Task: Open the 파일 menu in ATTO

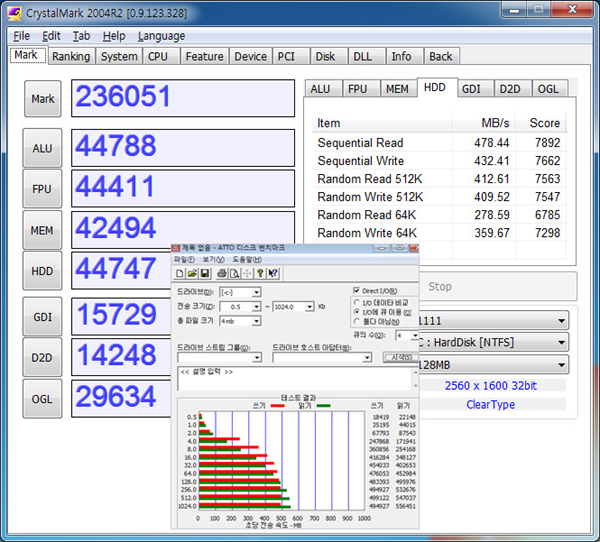Action: 184,260
